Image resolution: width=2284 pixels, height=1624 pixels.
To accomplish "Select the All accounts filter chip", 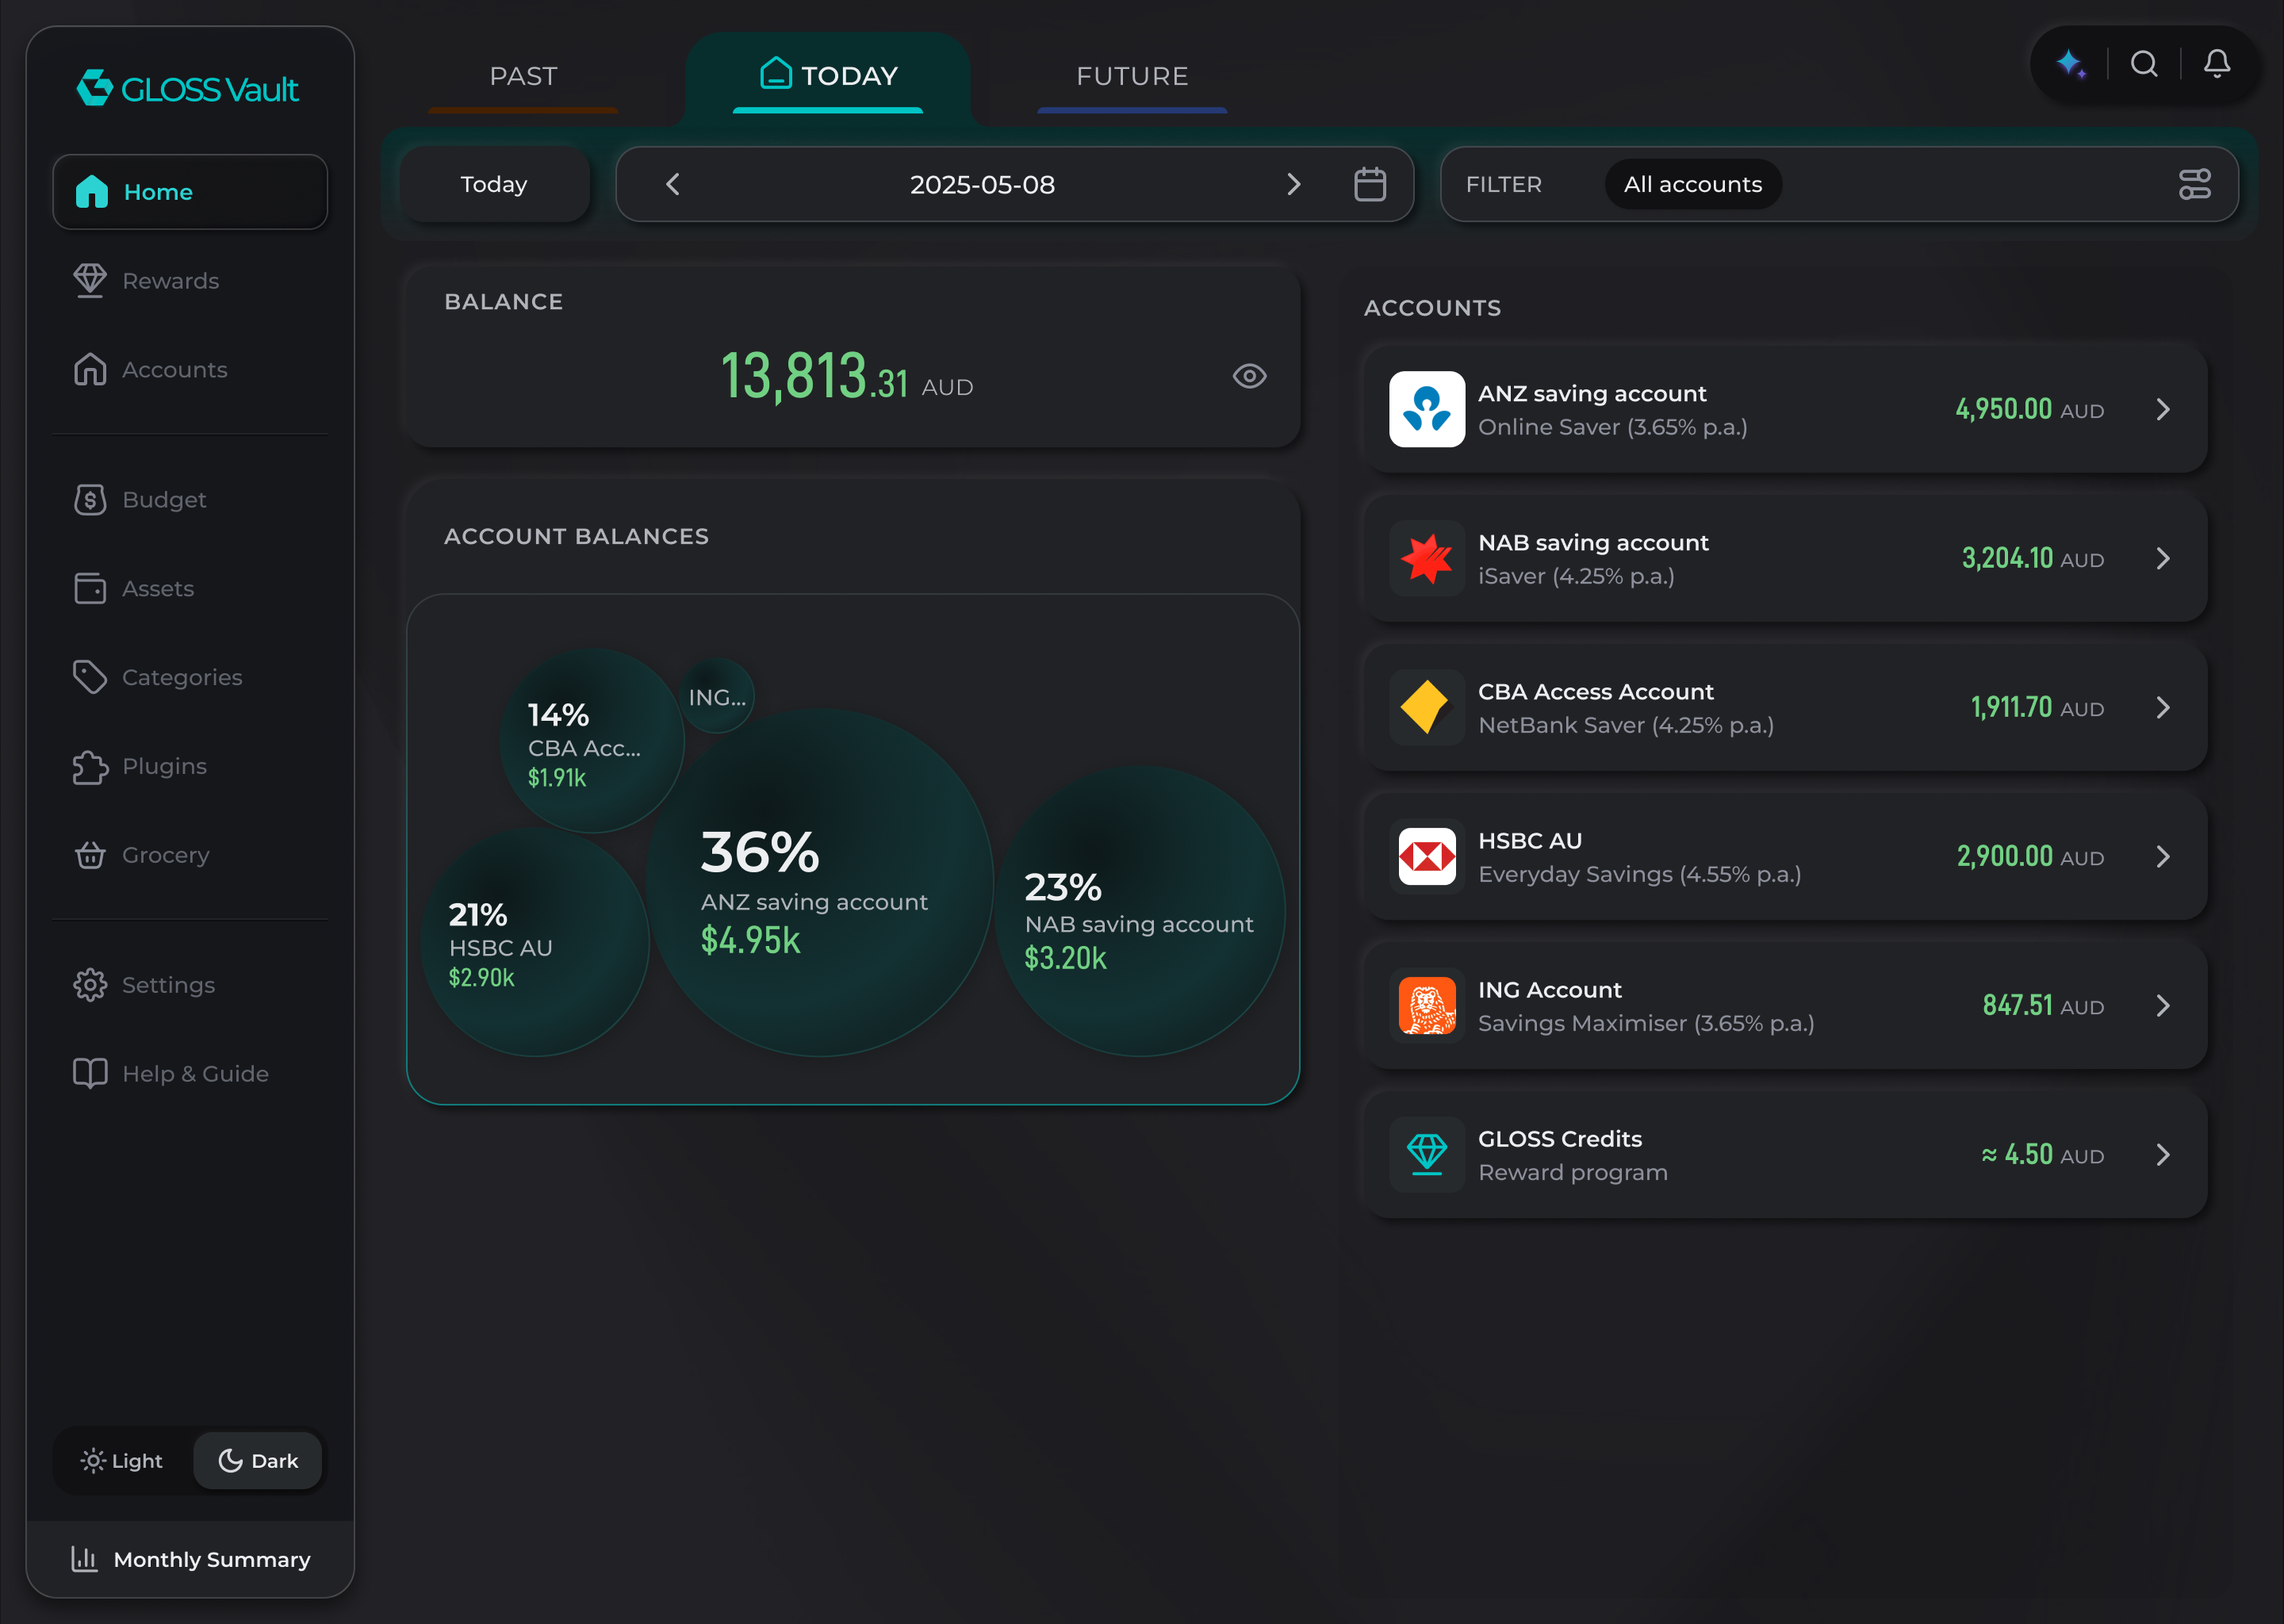I will (1692, 184).
